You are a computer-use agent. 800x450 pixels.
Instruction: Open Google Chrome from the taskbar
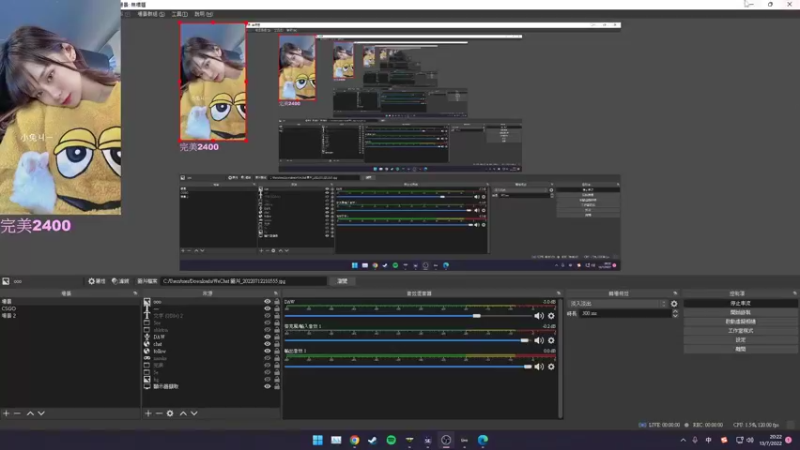354,440
